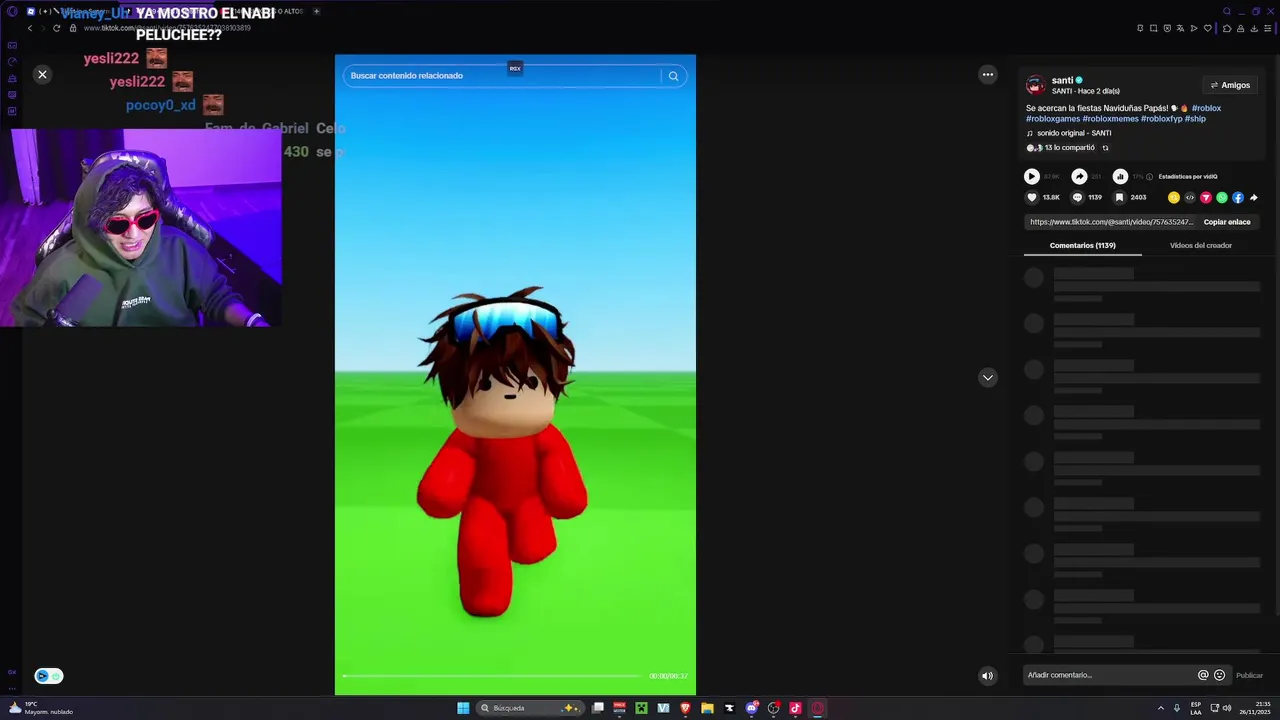Open santi's profile avatar
This screenshot has width=1280, height=720.
(x=1036, y=85)
